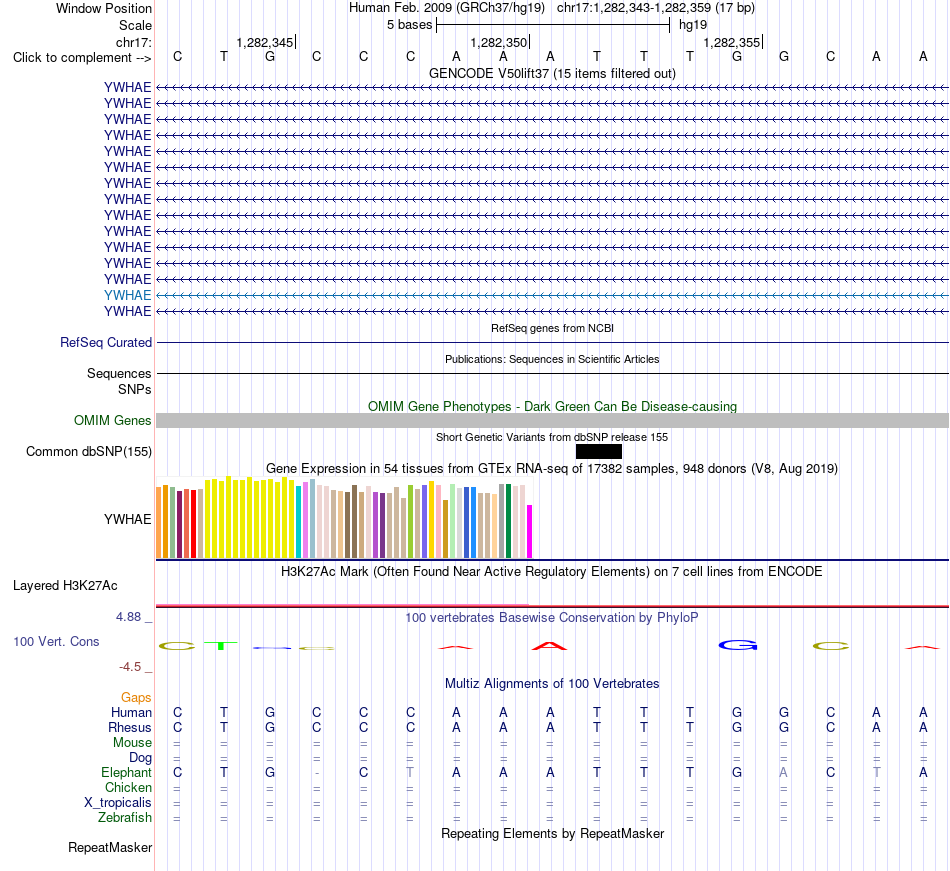
Task: Click the '100 vertebrates Basewise Conservation by PhyloP' title
Action: pyautogui.click(x=552, y=618)
